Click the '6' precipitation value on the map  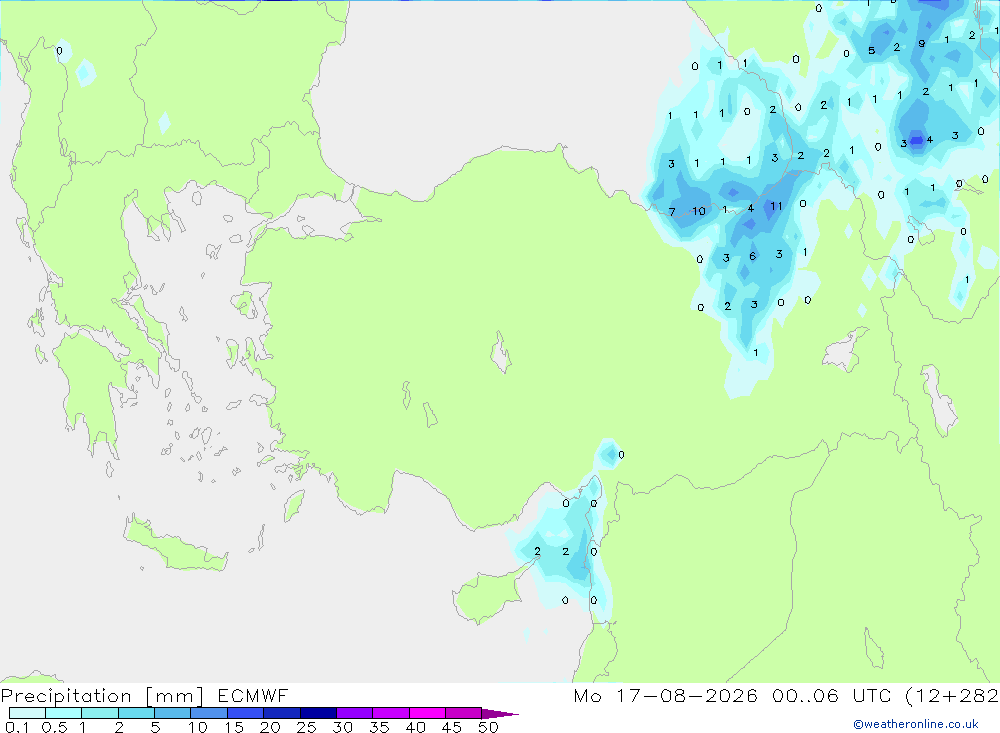click(753, 256)
